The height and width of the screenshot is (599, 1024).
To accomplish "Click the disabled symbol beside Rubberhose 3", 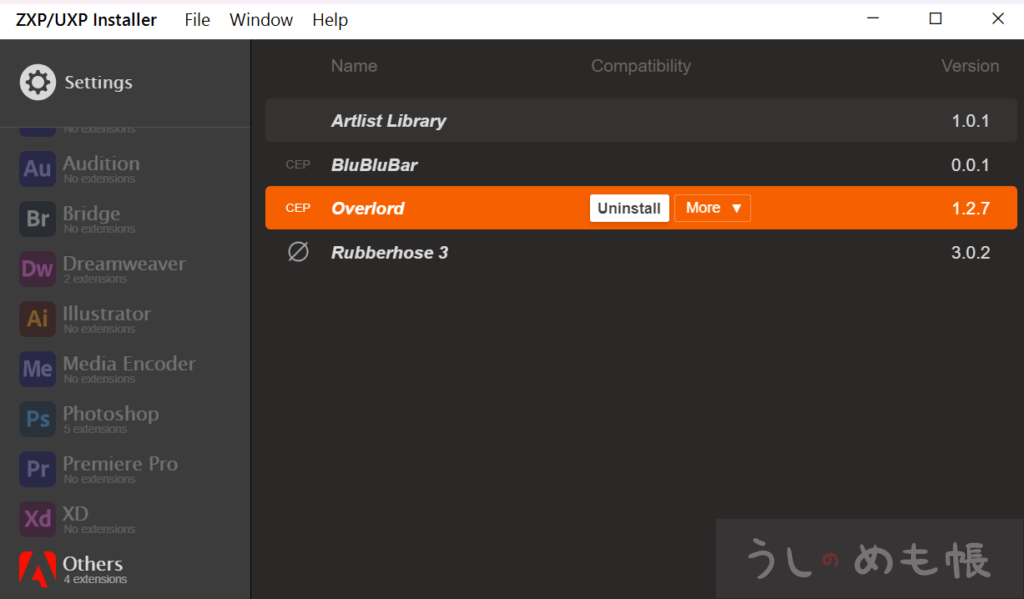I will [x=298, y=253].
